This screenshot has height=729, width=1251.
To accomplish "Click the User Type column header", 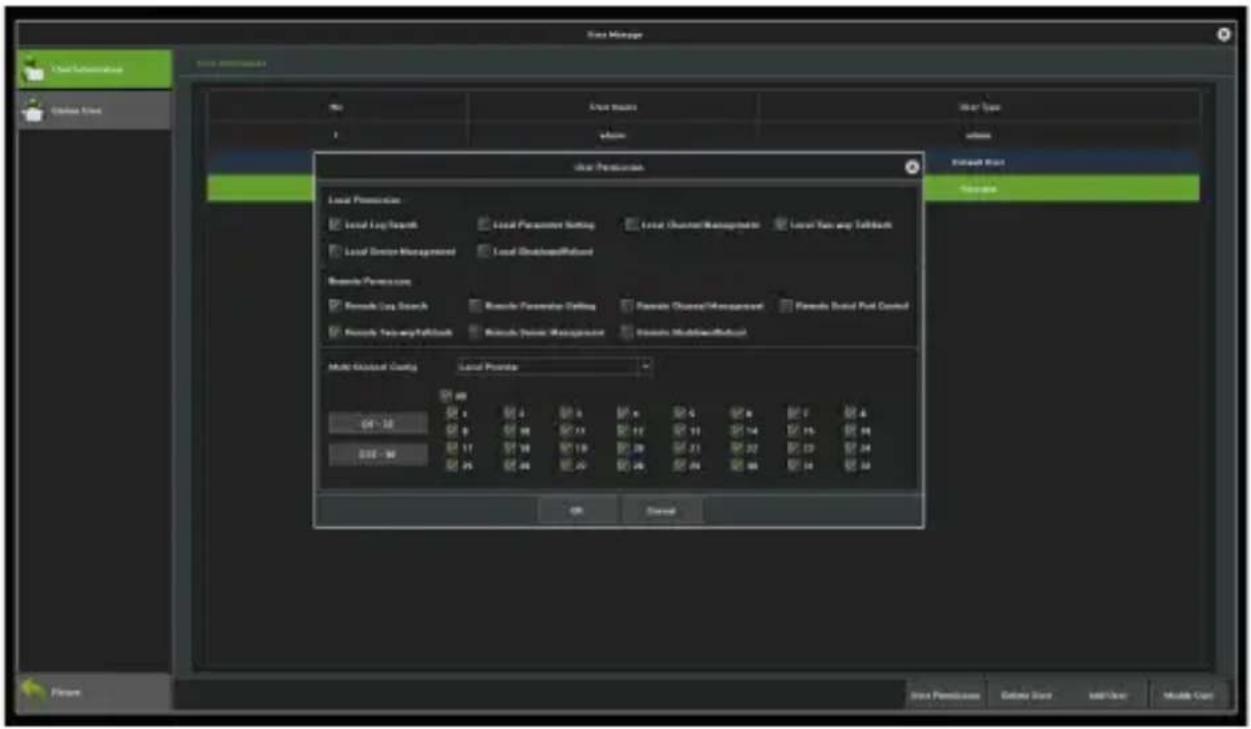I will 979,107.
